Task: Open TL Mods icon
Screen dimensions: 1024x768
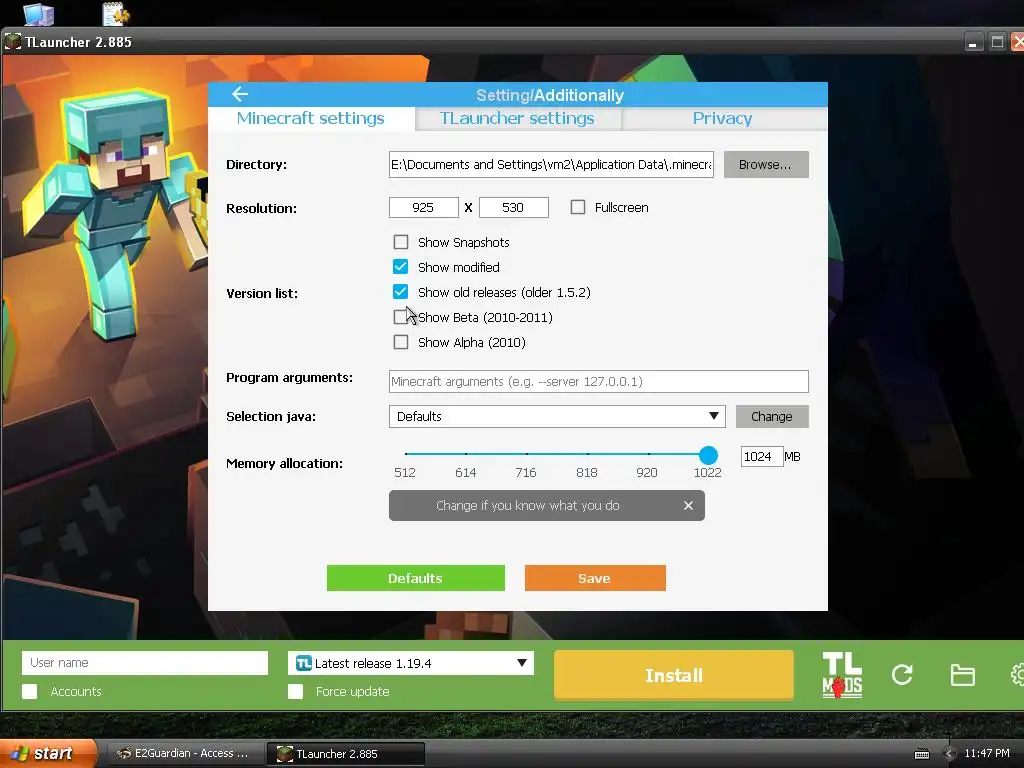Action: pos(842,675)
